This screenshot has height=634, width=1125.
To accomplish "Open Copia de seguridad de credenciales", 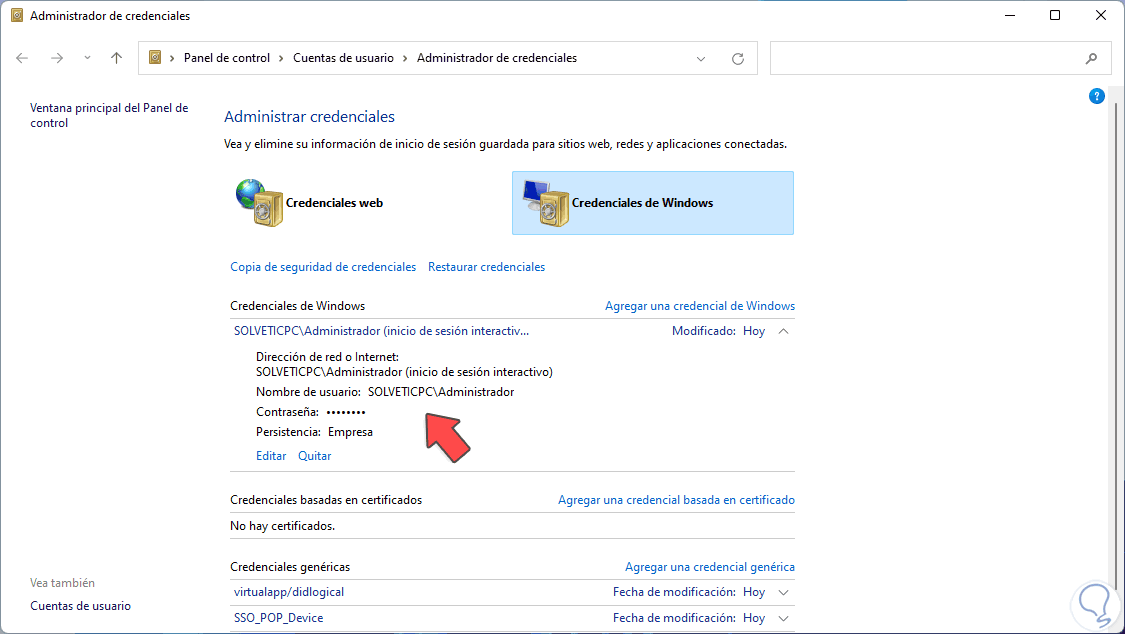I will click(x=323, y=267).
